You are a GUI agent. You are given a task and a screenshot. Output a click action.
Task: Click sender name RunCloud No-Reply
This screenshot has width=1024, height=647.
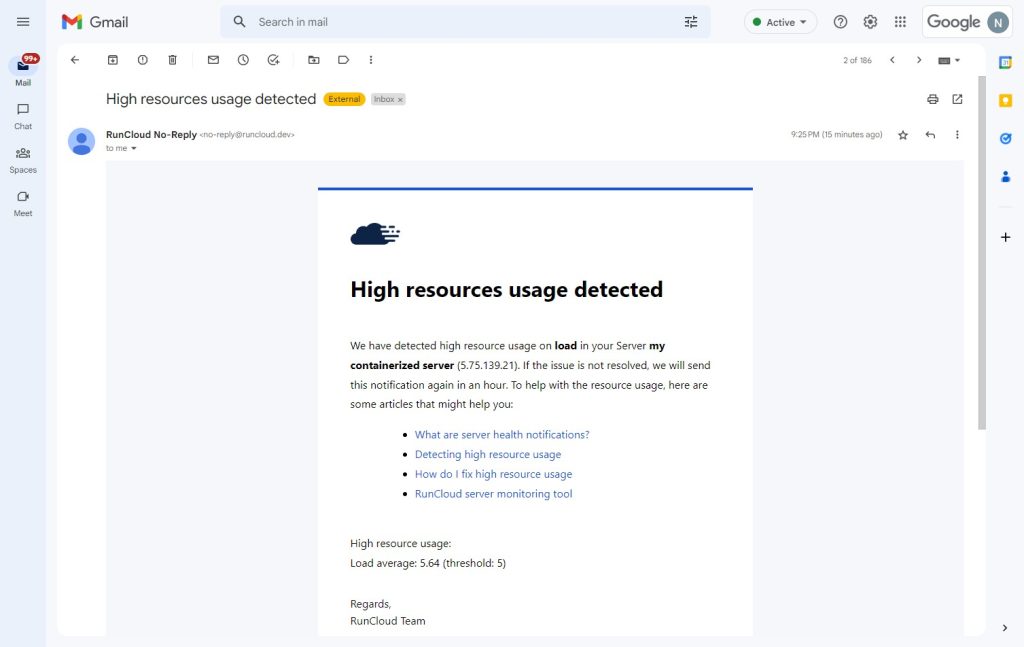(x=152, y=134)
